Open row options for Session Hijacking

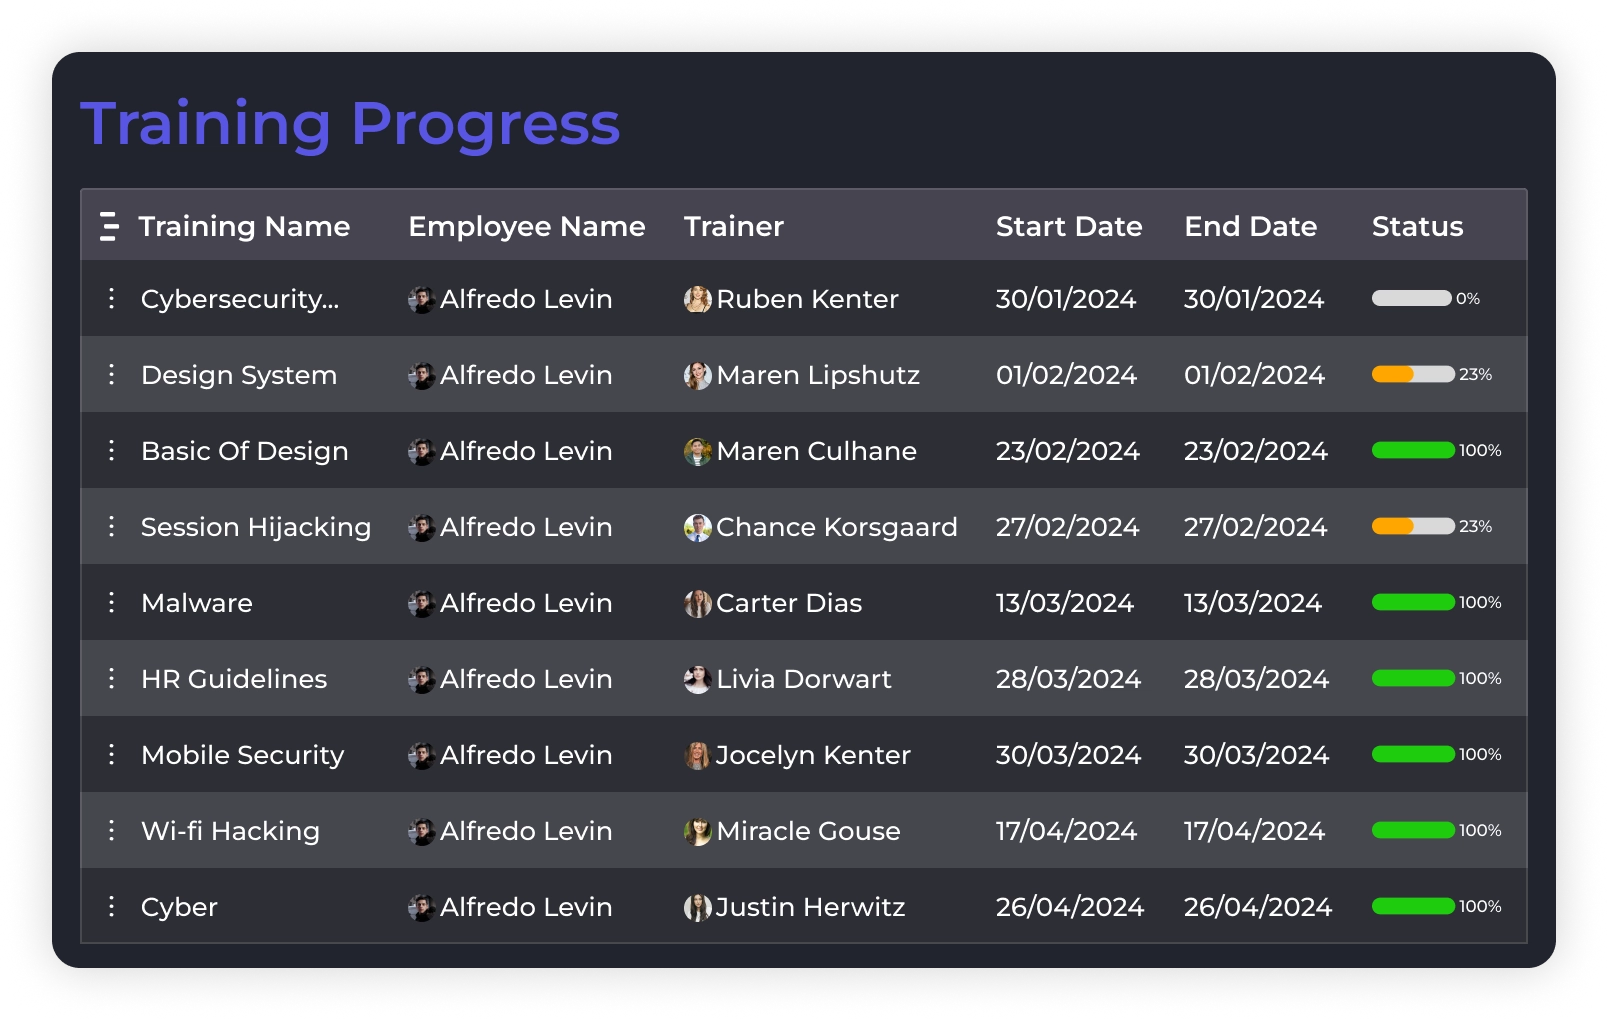pos(111,526)
